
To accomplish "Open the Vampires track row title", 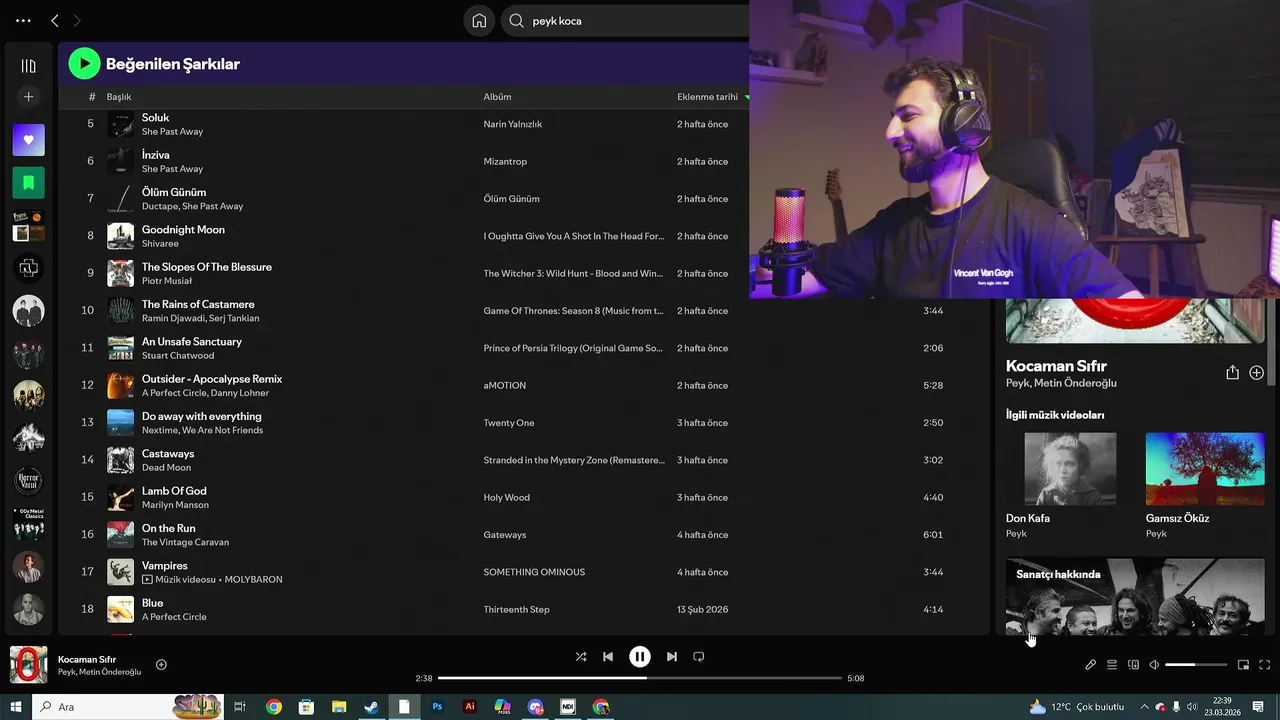I will tap(165, 565).
